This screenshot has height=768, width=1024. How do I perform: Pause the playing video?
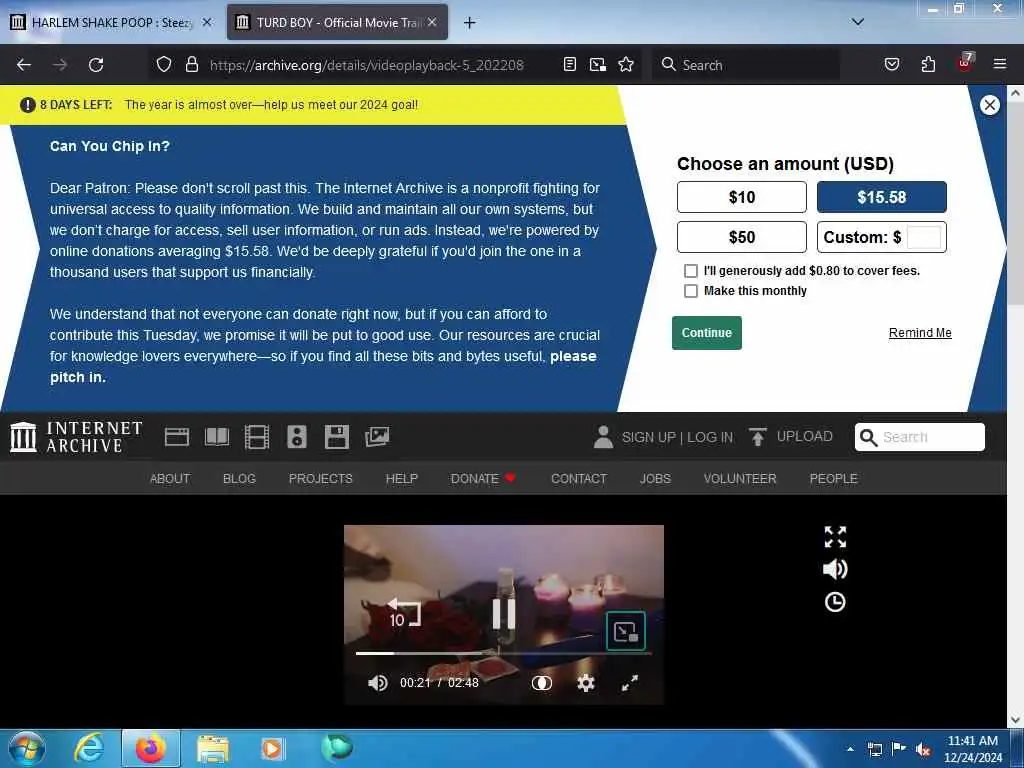tap(504, 614)
